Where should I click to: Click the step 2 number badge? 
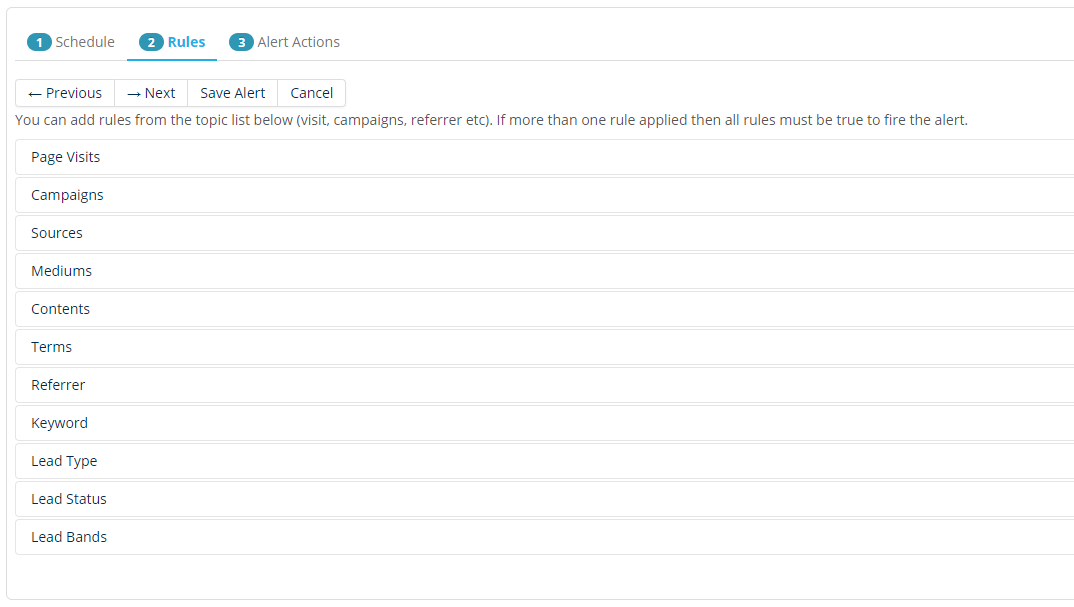tap(151, 42)
